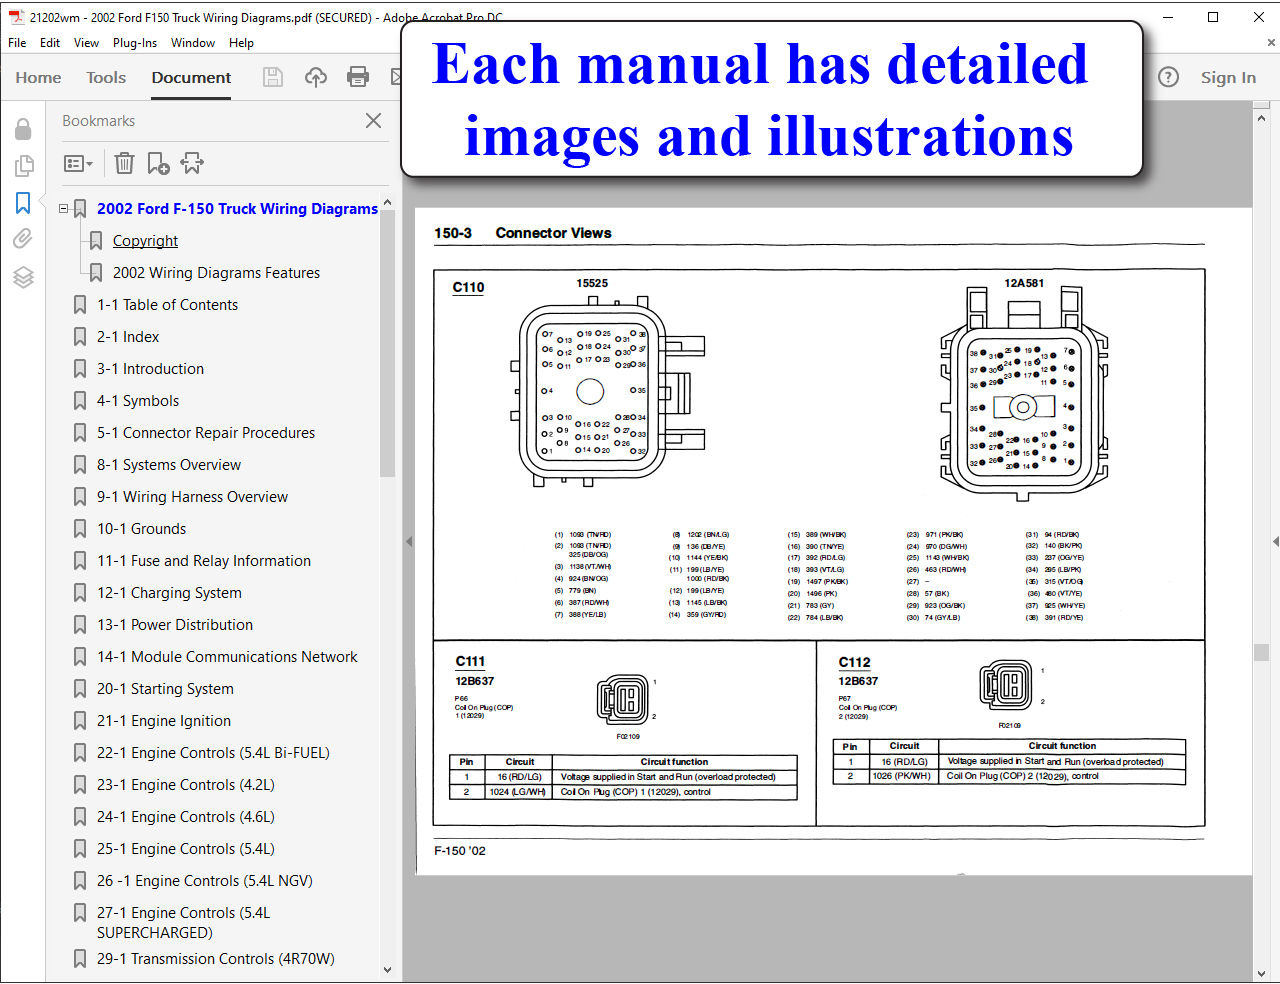This screenshot has height=984, width=1280.
Task: Open 21-1 Engine Ignition bookmark
Action: pos(164,721)
